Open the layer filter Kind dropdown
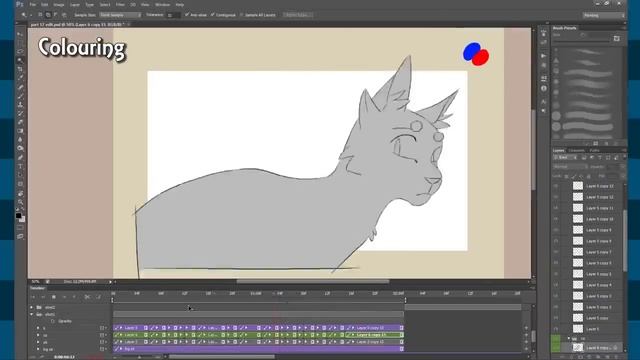Viewport: 640px width, 360px height. (x=565, y=158)
